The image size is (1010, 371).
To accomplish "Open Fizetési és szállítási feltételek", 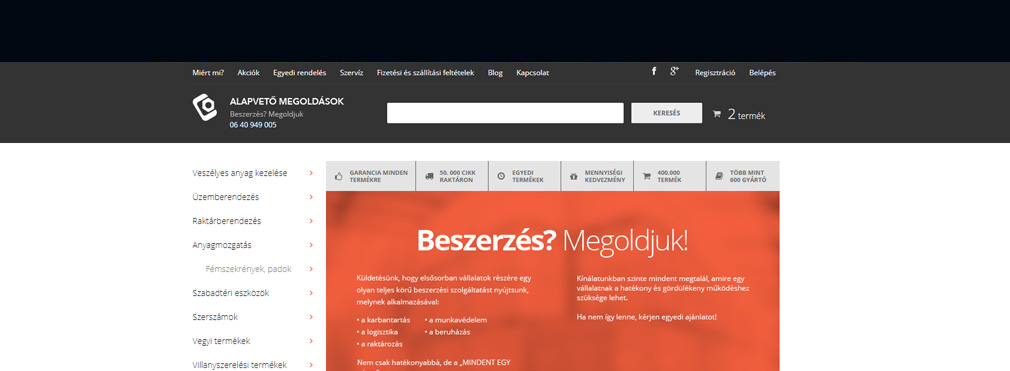I will (x=425, y=73).
